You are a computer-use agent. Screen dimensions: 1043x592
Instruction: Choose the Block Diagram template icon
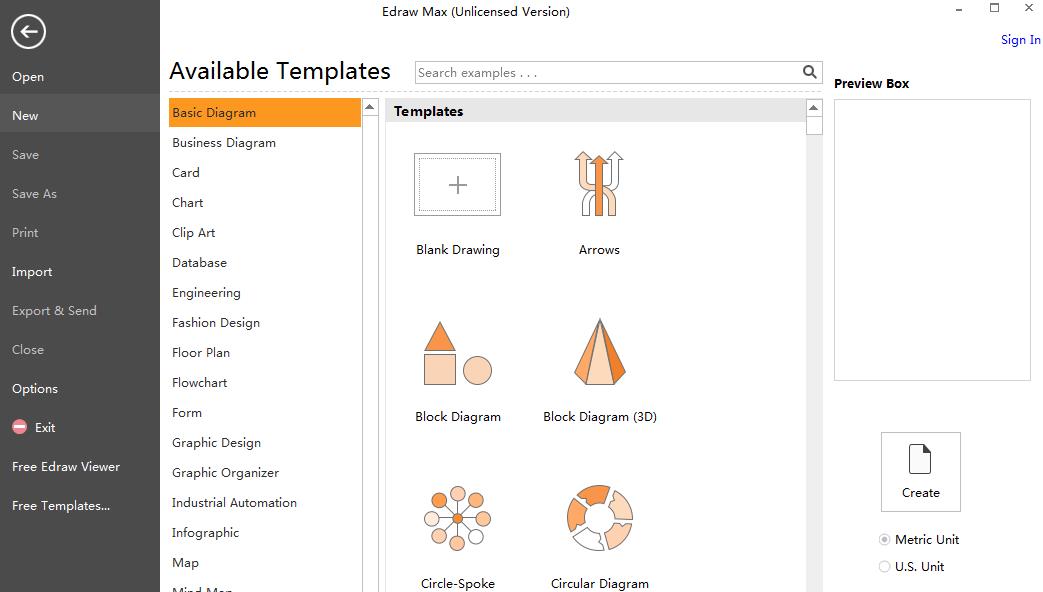(458, 353)
